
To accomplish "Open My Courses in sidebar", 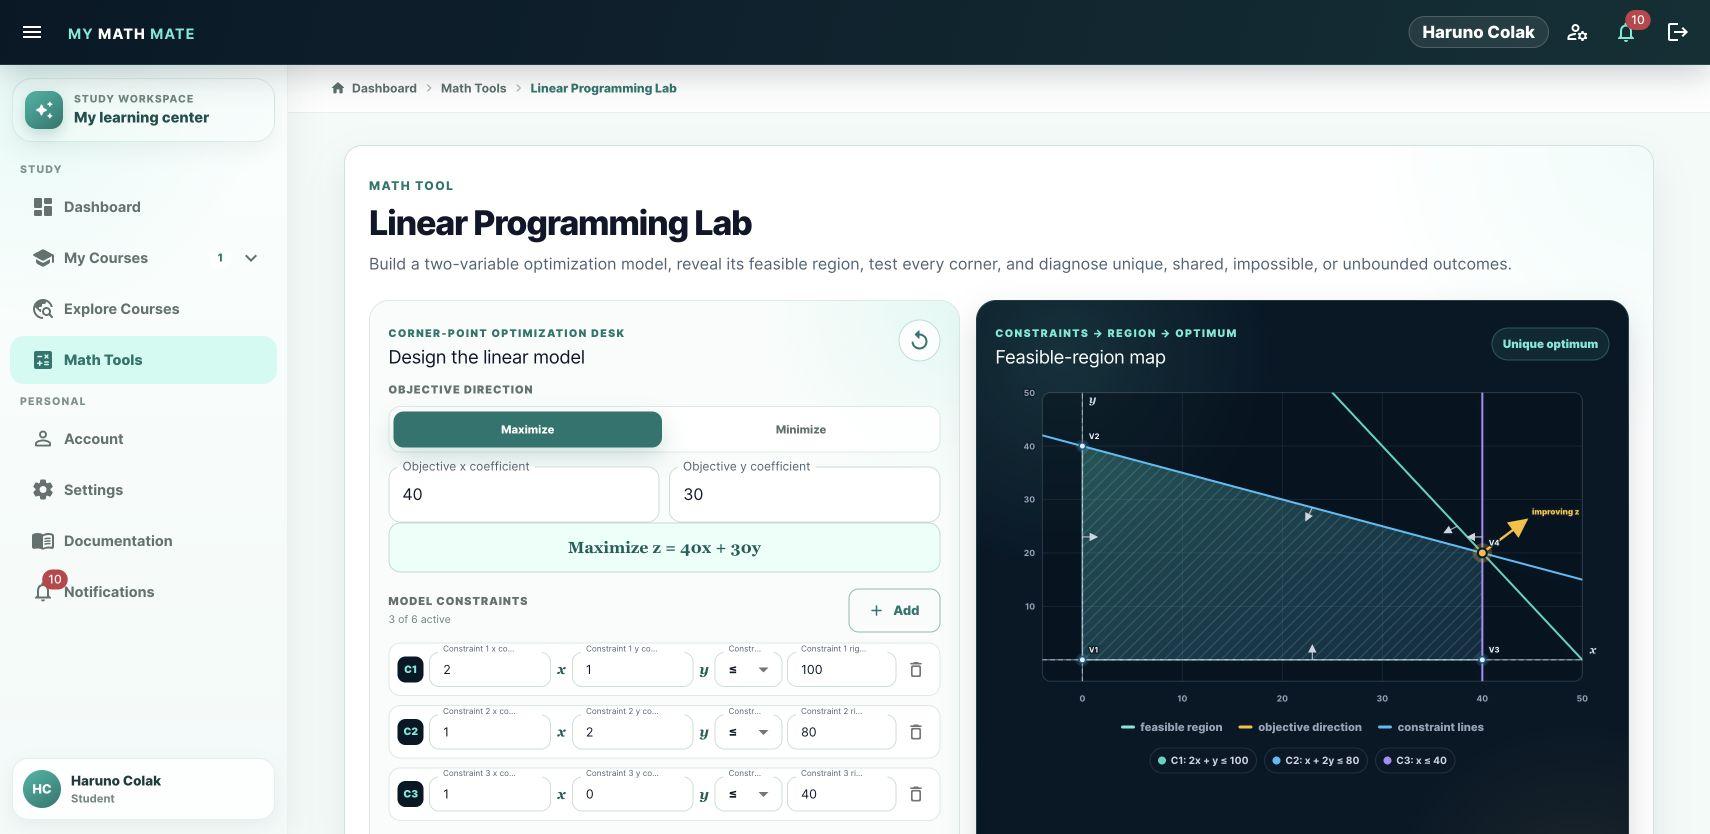I will tap(143, 258).
